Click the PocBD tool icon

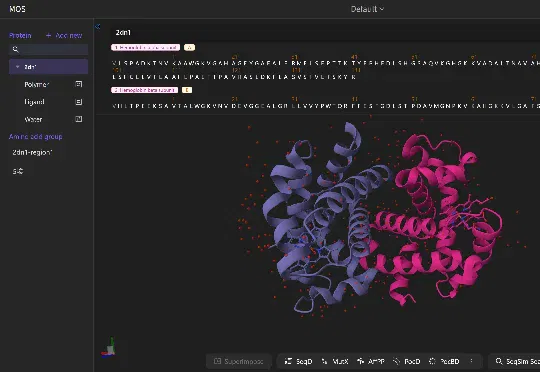(x=432, y=361)
